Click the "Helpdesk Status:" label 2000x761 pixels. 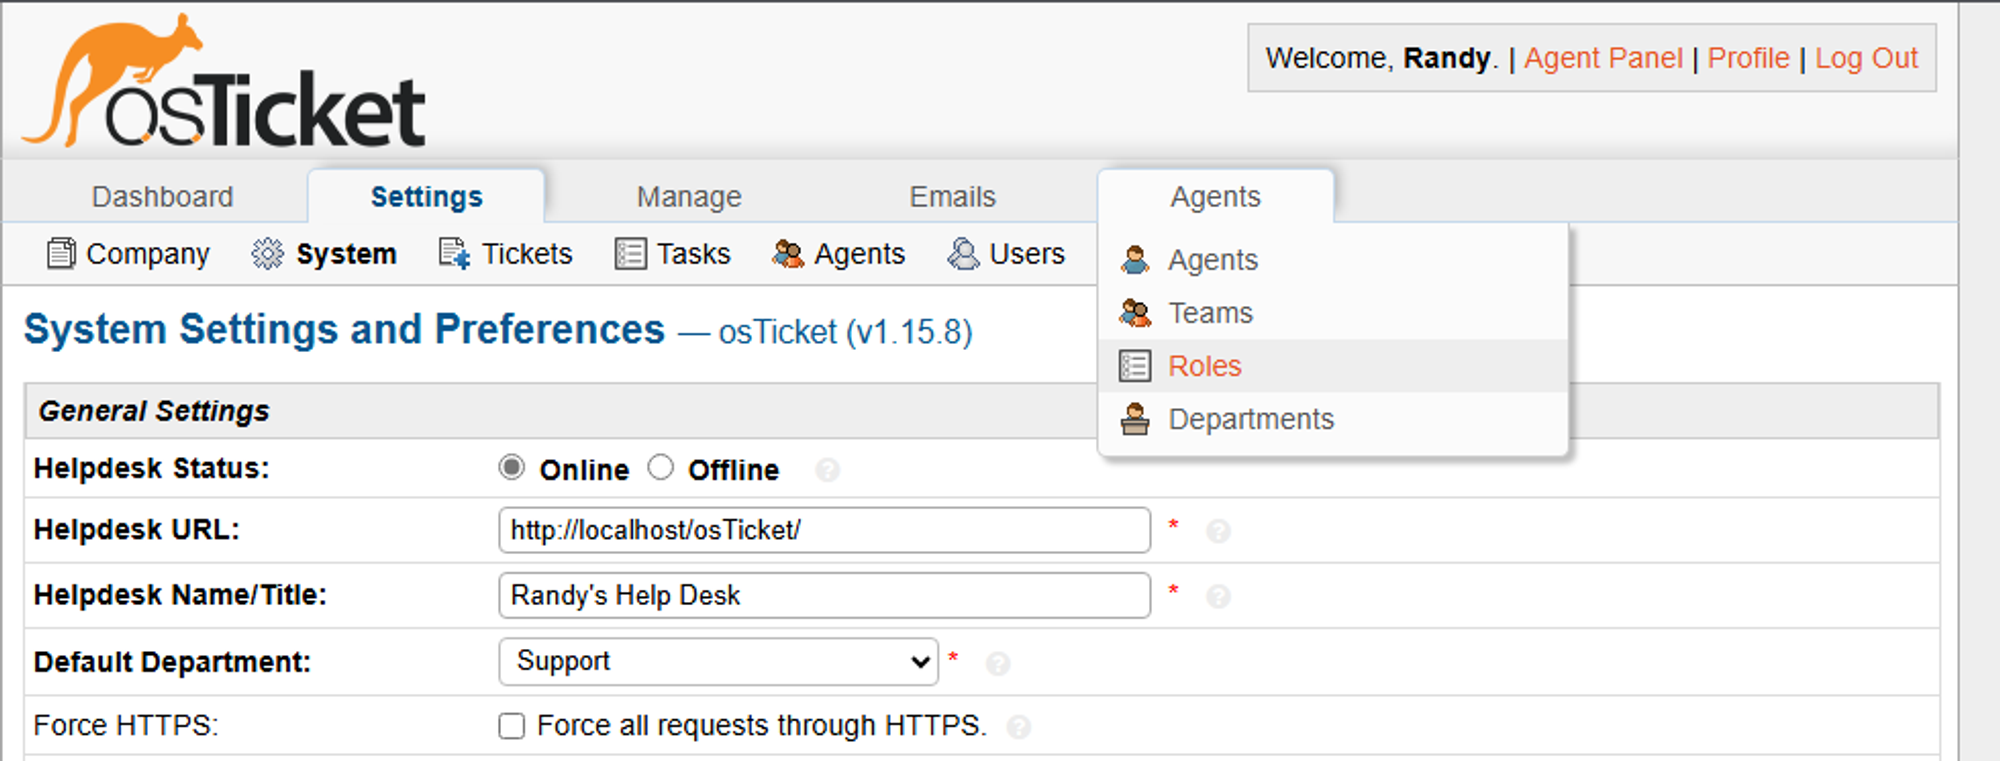coord(151,468)
